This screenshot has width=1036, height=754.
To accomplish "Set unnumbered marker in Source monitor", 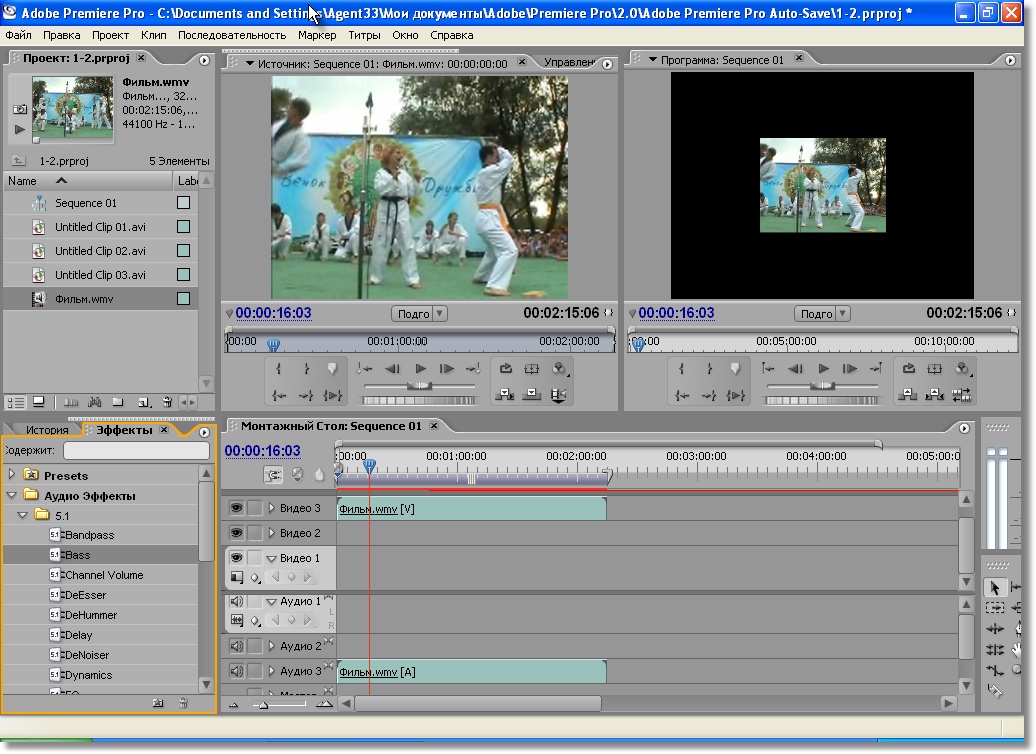I will pos(332,369).
